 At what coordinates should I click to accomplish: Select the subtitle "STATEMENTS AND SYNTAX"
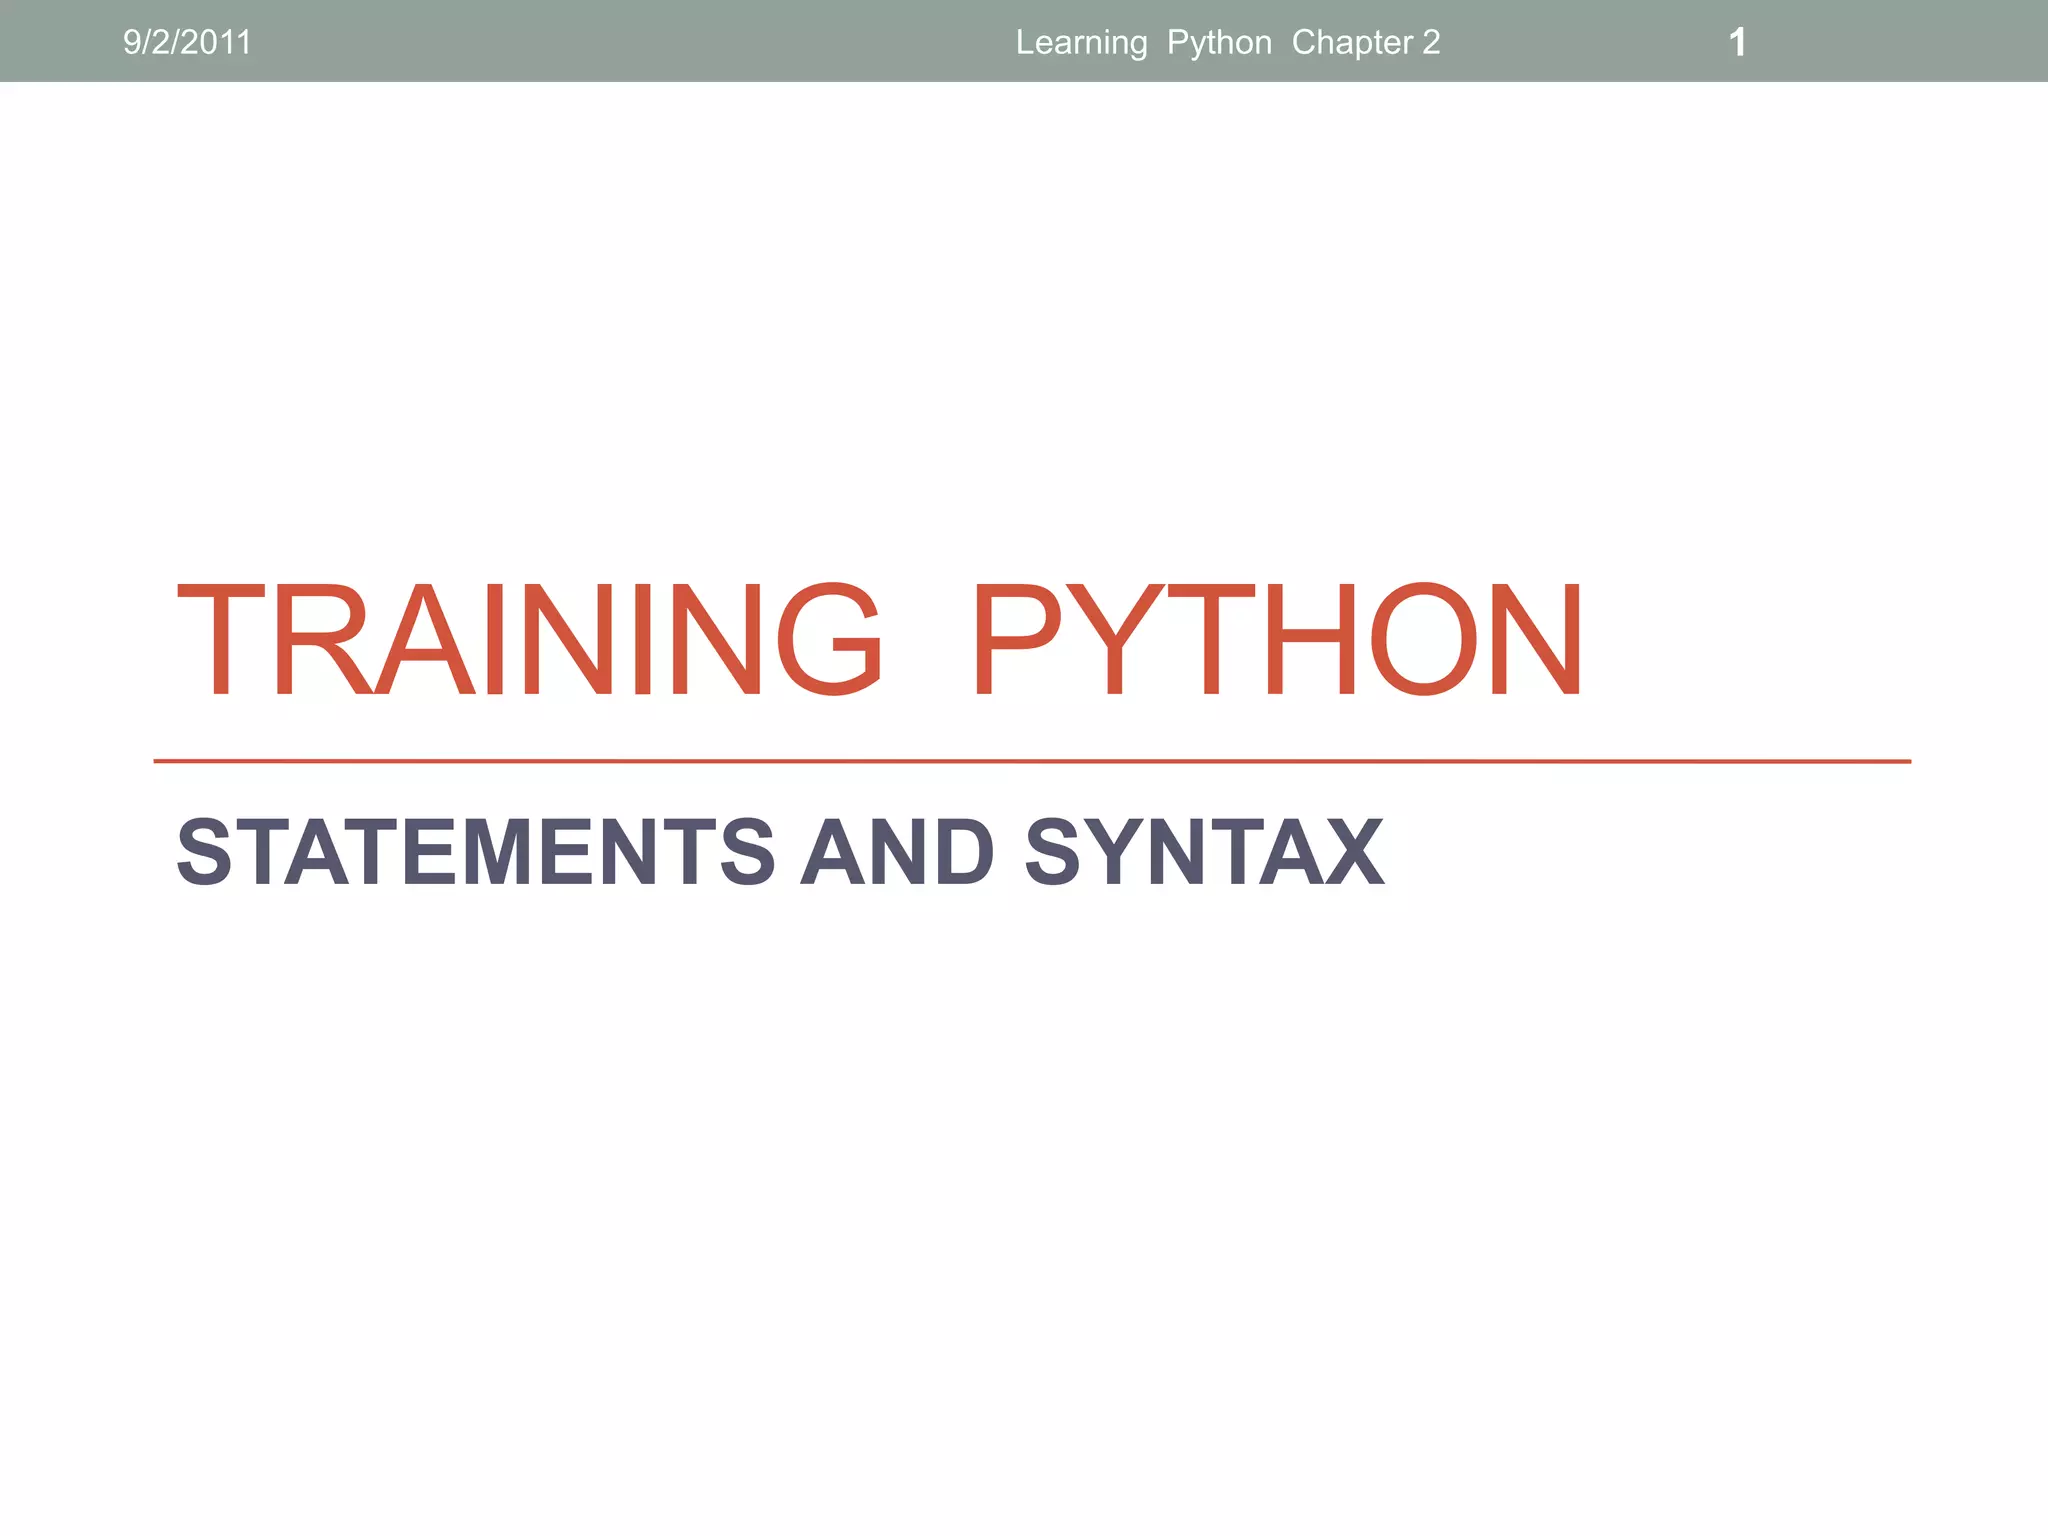click(781, 852)
